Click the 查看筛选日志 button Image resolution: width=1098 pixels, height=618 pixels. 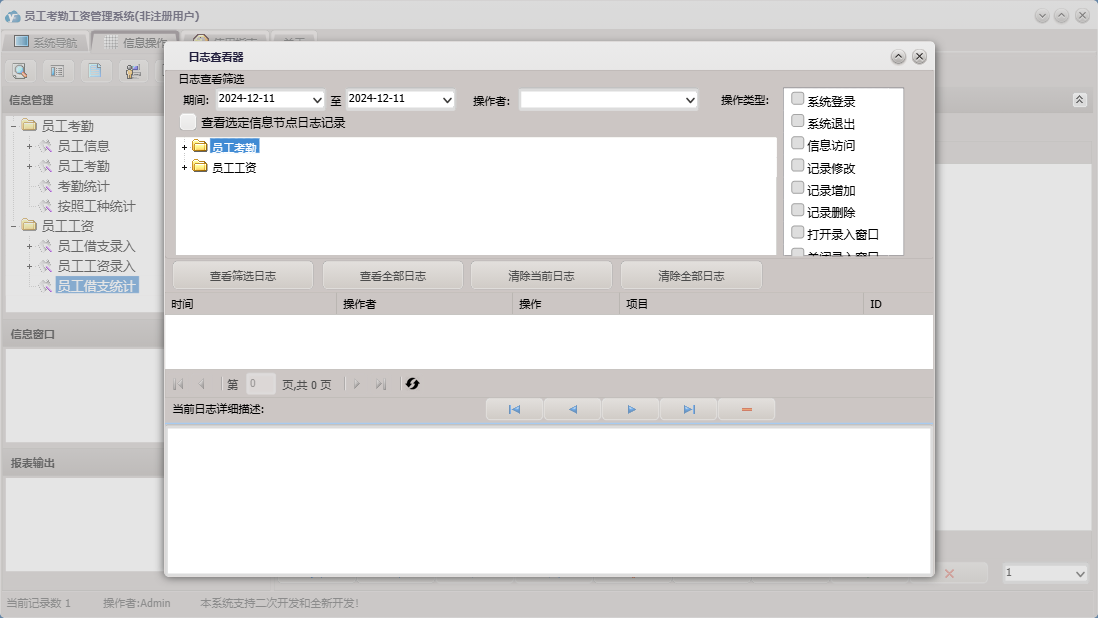pos(243,276)
